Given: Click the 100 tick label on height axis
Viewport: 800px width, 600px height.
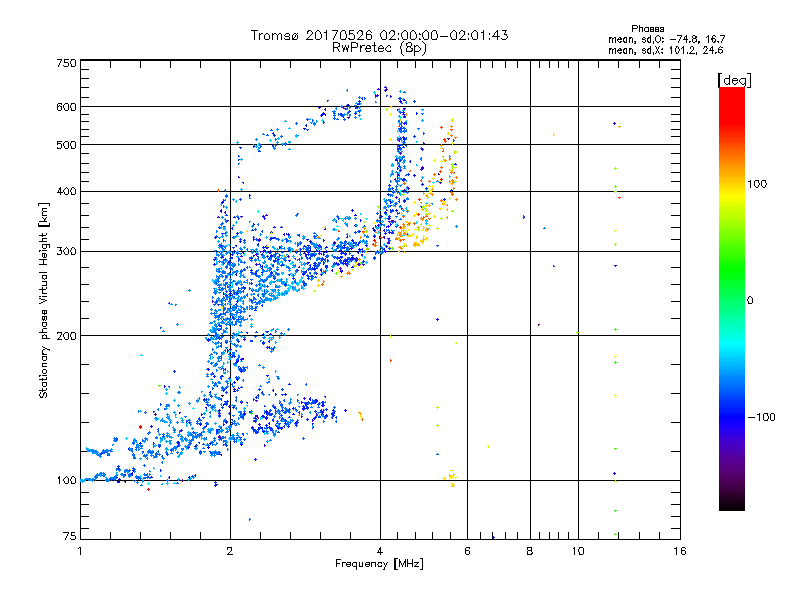Looking at the screenshot, I should pyautogui.click(x=66, y=480).
